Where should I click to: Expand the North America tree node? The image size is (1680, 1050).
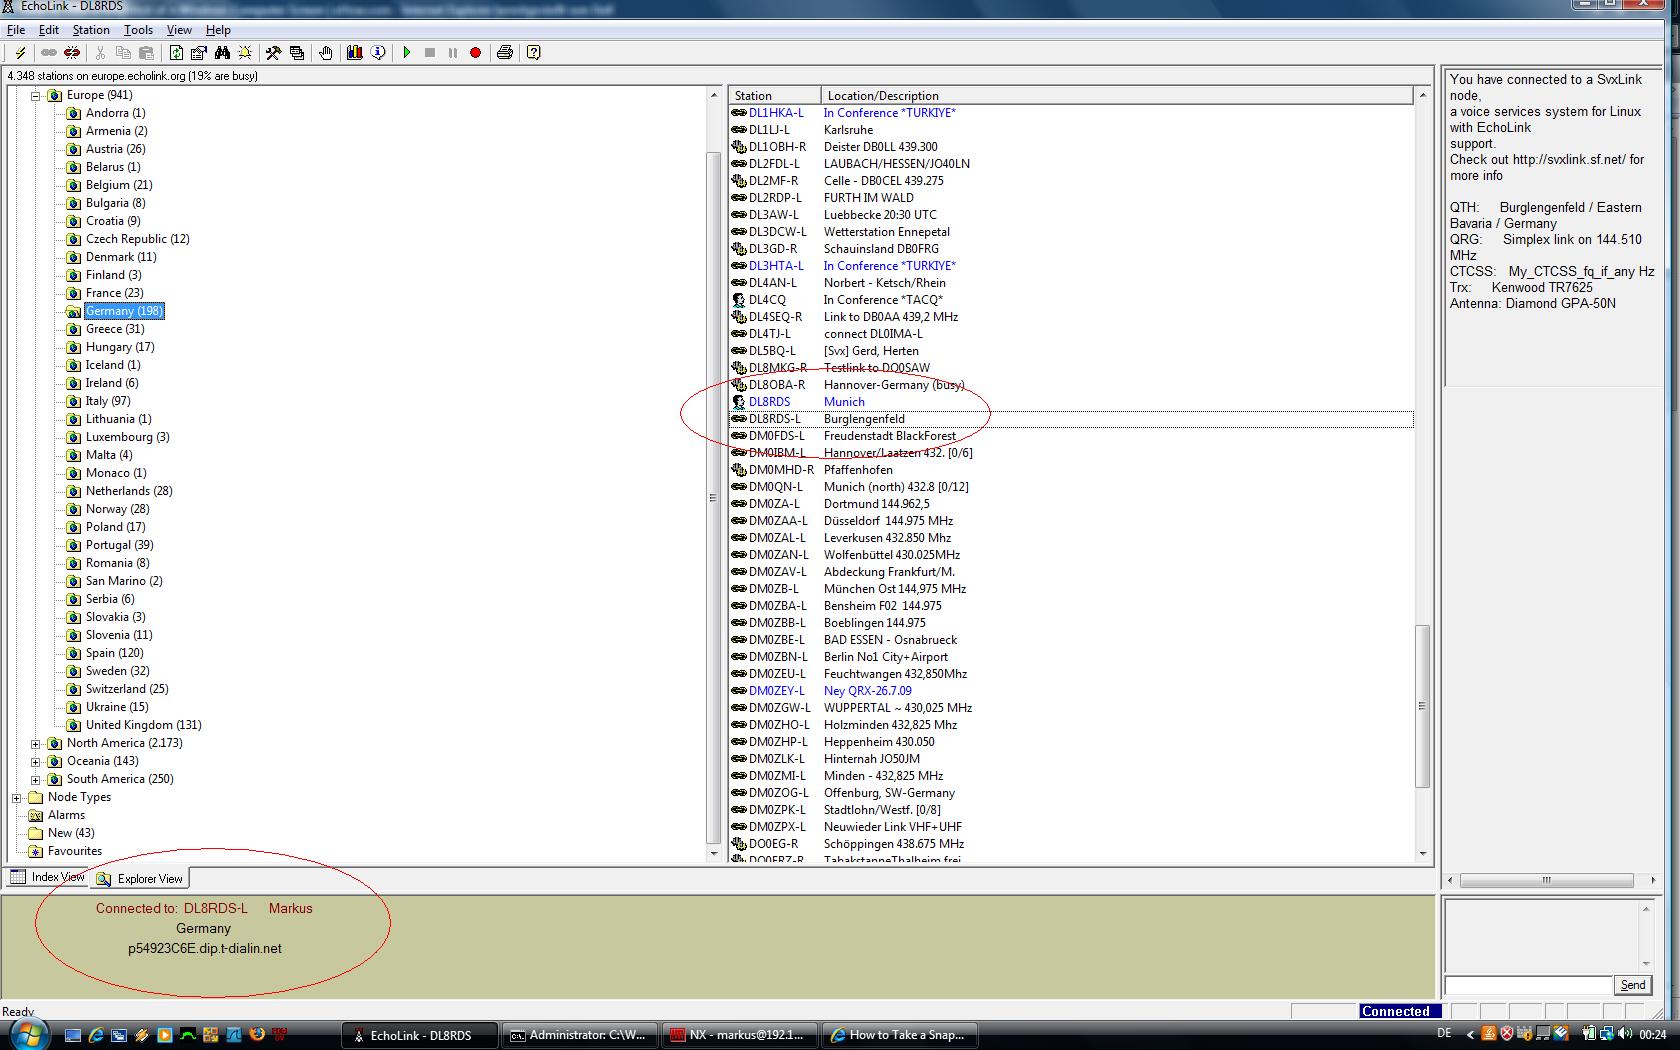click(x=35, y=744)
